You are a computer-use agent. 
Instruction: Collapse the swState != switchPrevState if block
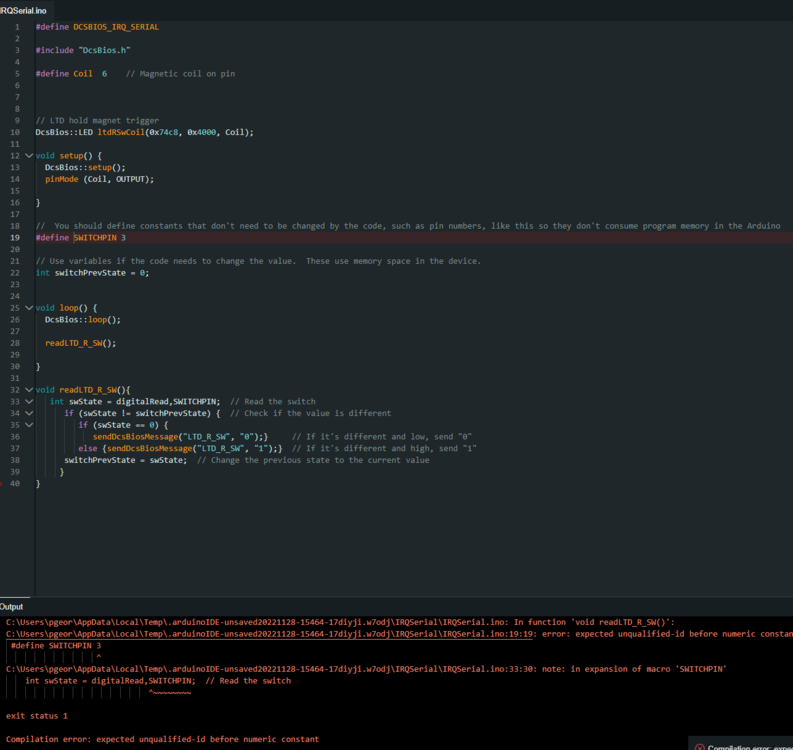click(29, 413)
